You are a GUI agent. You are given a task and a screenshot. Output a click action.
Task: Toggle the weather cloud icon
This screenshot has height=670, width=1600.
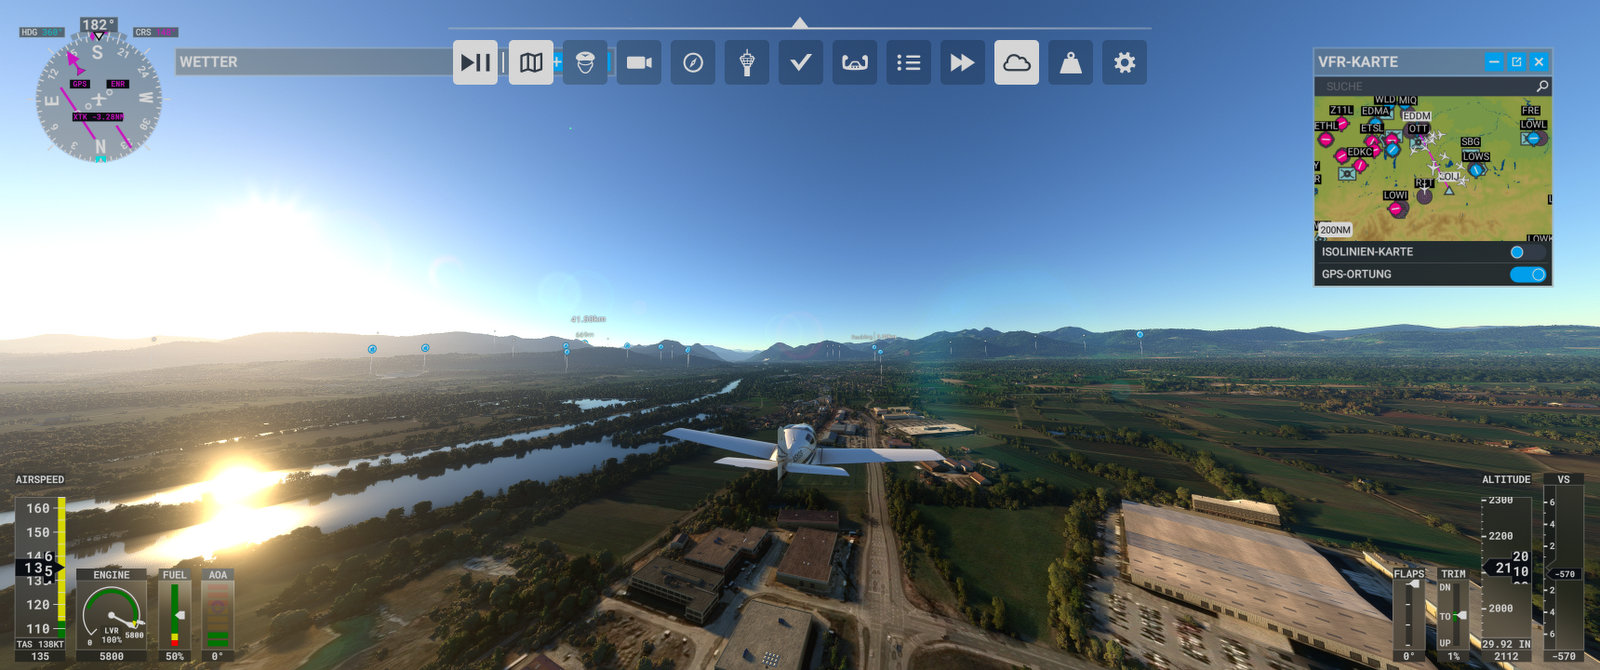[x=1017, y=63]
